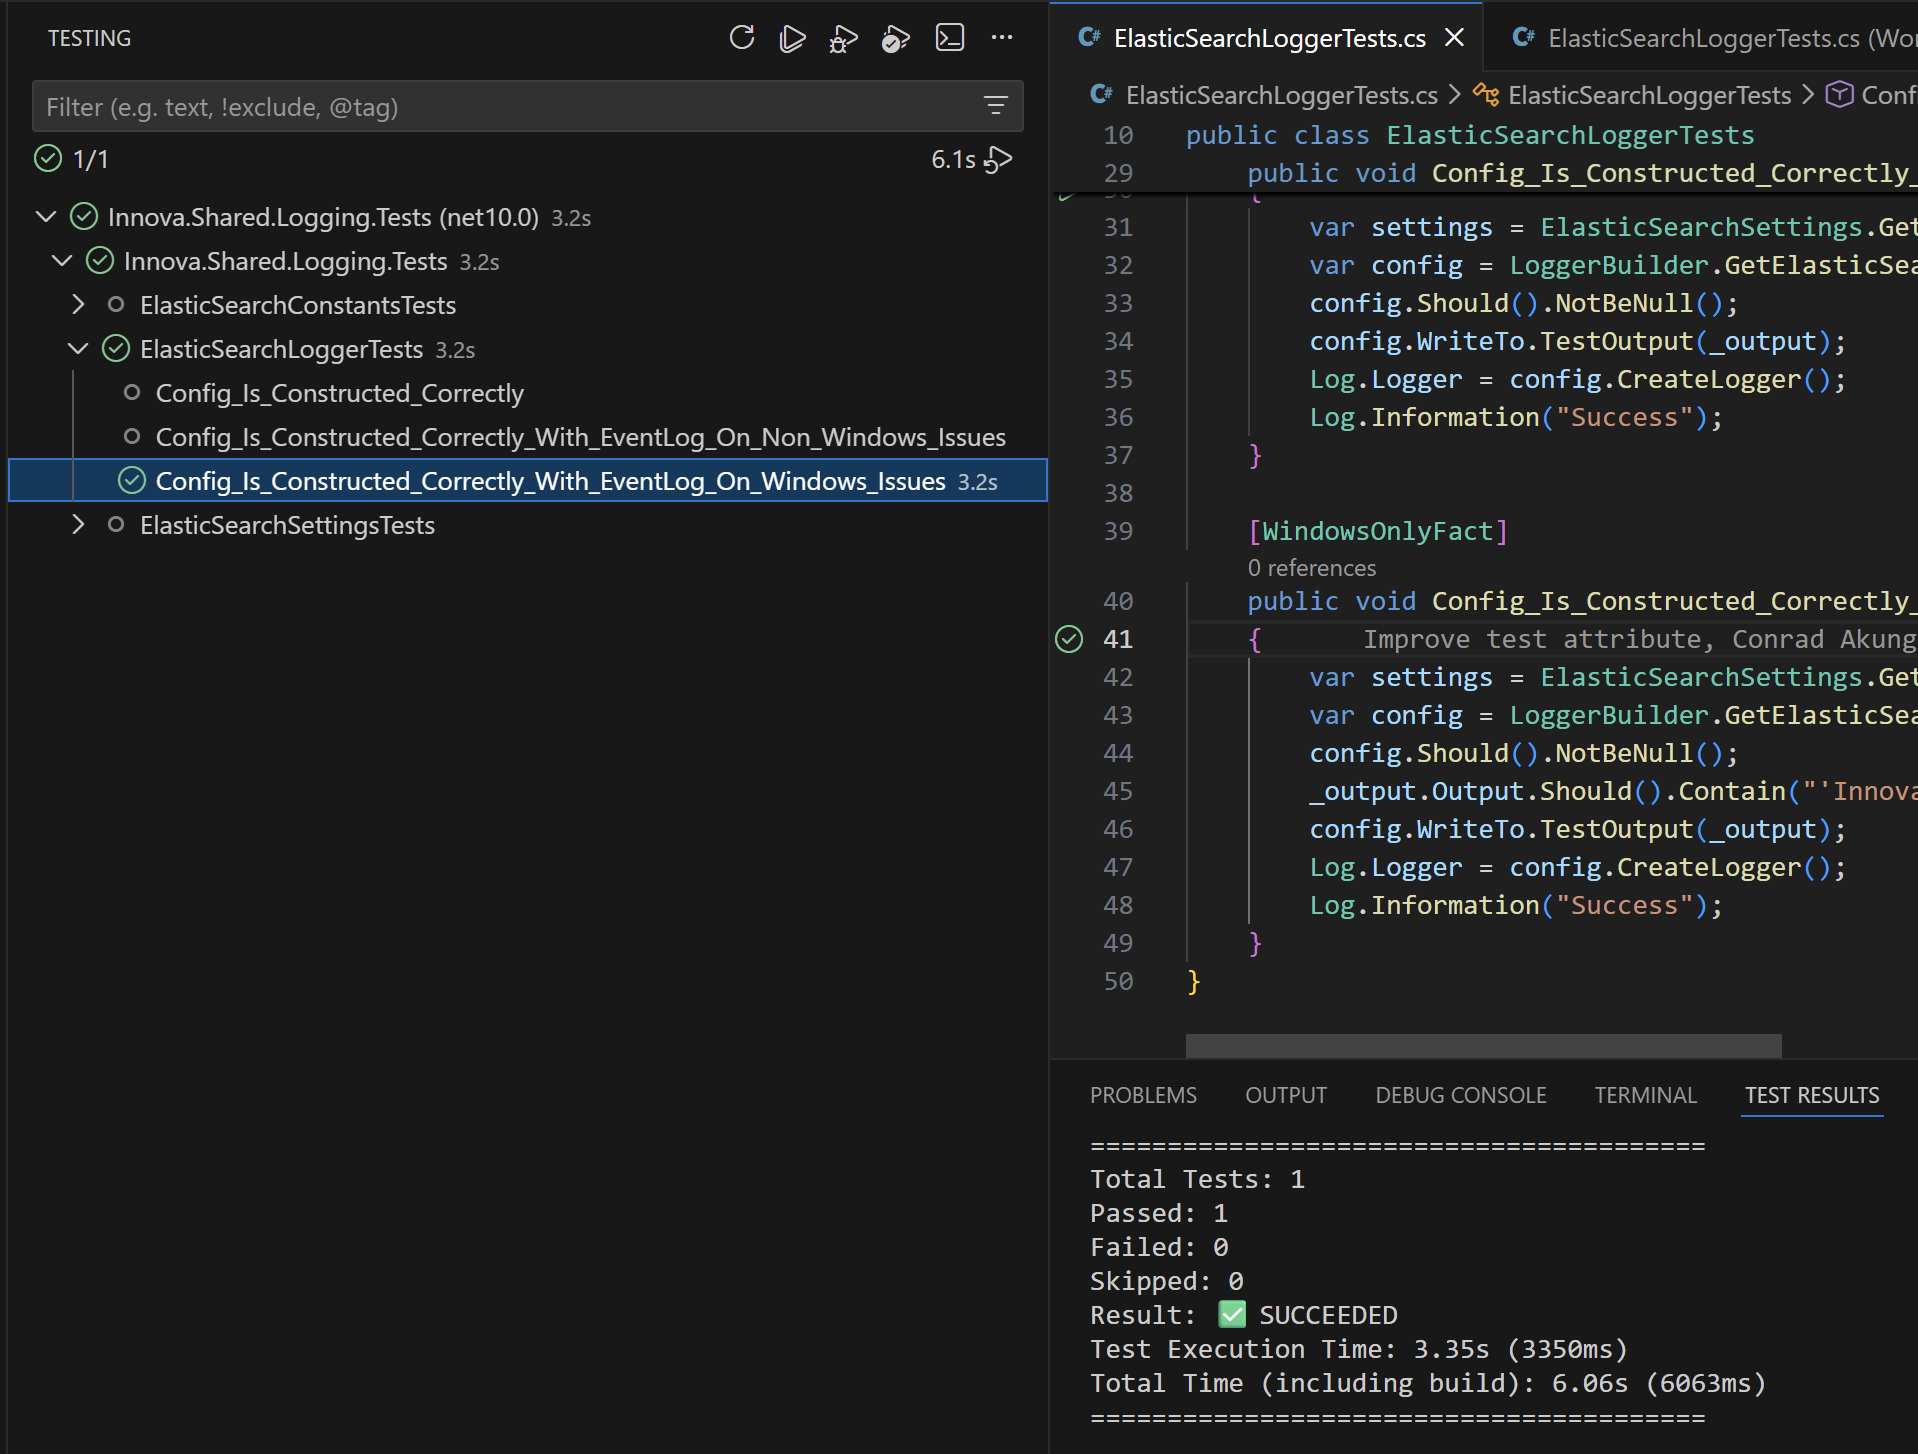Debug tests using the bug-play icon

click(x=843, y=39)
